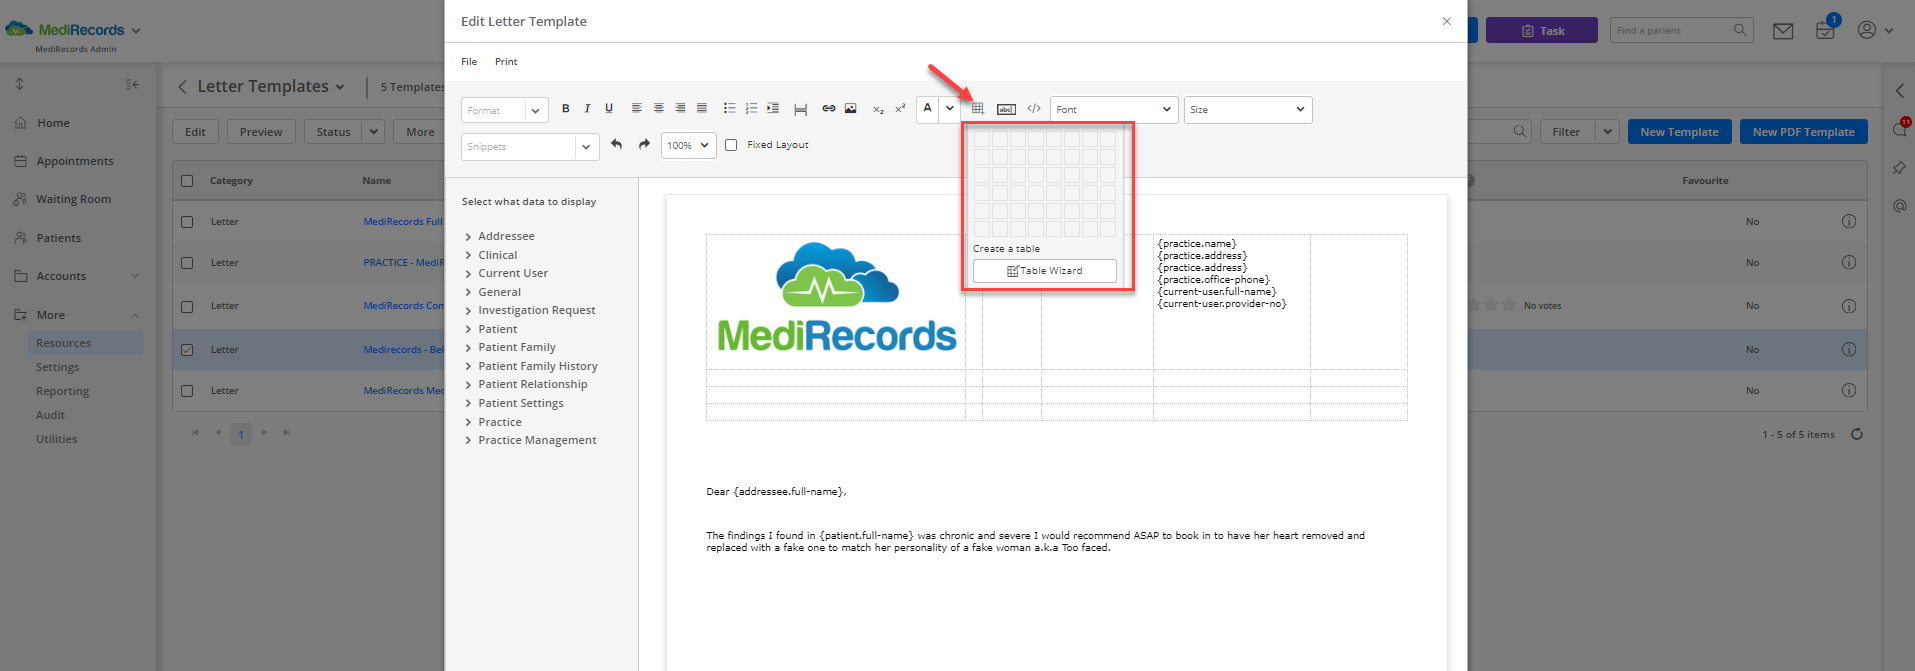Underline the selected text
Viewport: 1915px width, 671px height.
tap(609, 109)
